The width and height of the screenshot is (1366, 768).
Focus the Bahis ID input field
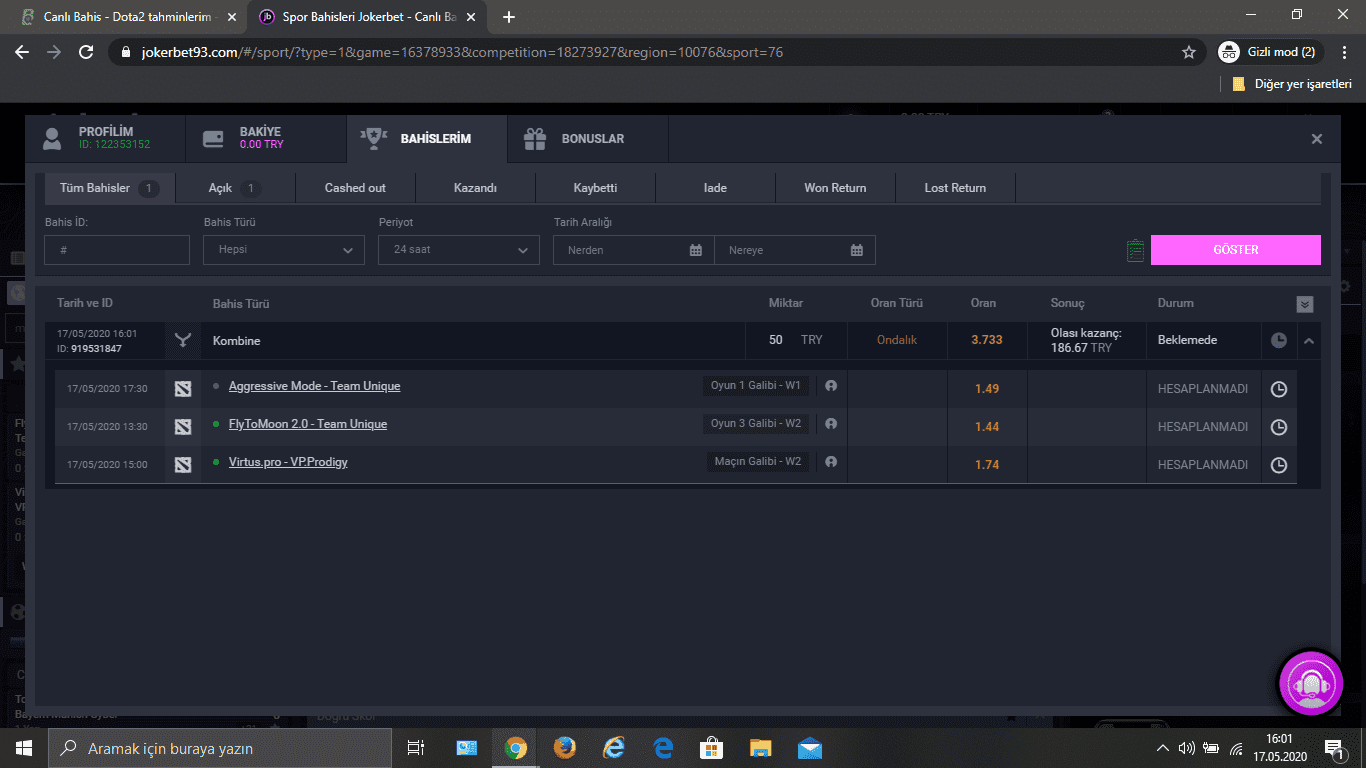(117, 250)
